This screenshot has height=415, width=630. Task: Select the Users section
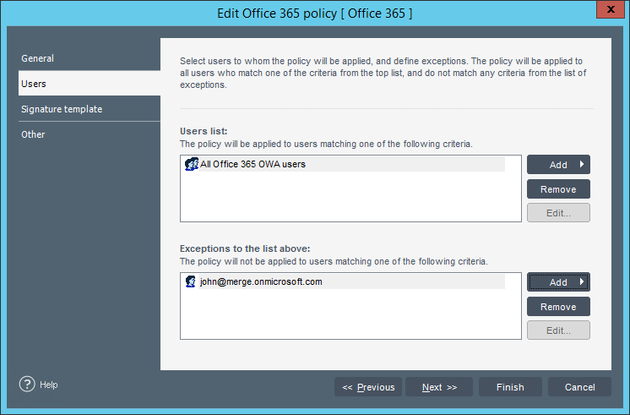89,84
